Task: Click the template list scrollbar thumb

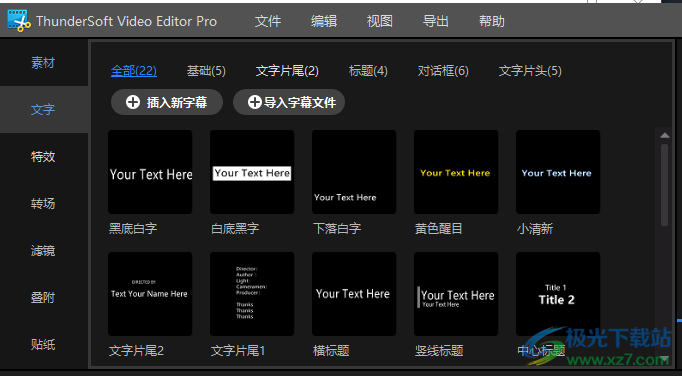Action: point(665,185)
